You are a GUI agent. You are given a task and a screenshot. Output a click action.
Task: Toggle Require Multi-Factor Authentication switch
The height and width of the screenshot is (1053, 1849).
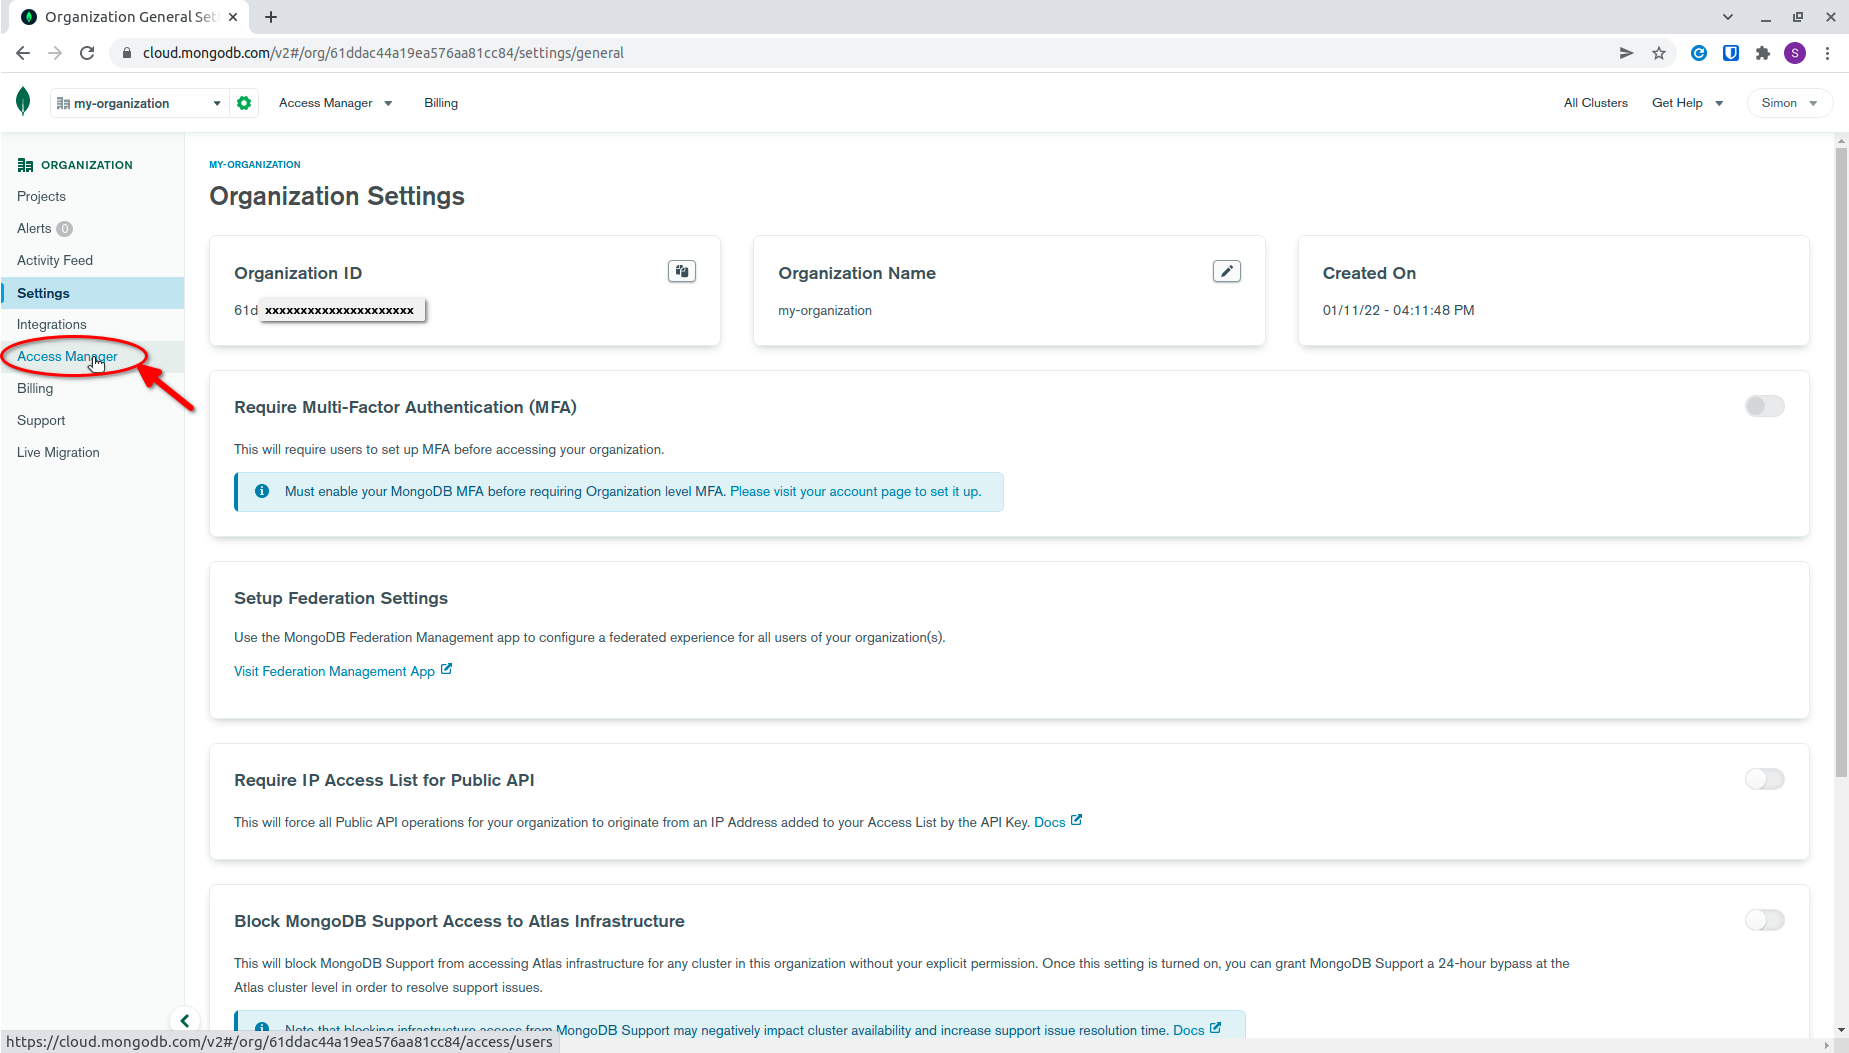pyautogui.click(x=1765, y=406)
